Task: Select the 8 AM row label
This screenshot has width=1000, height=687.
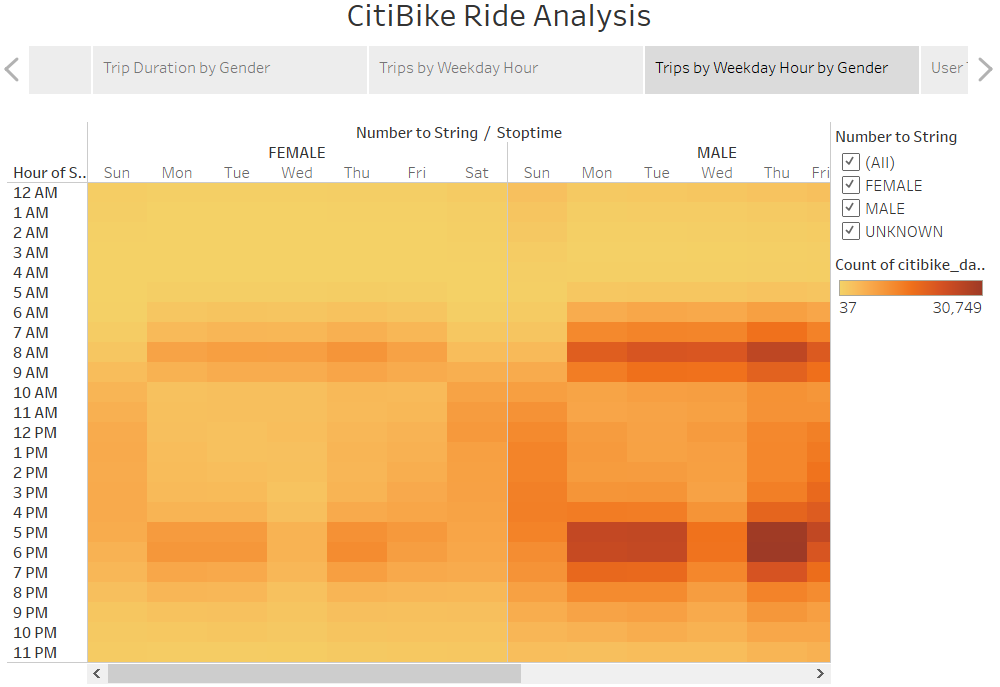Action: point(33,352)
